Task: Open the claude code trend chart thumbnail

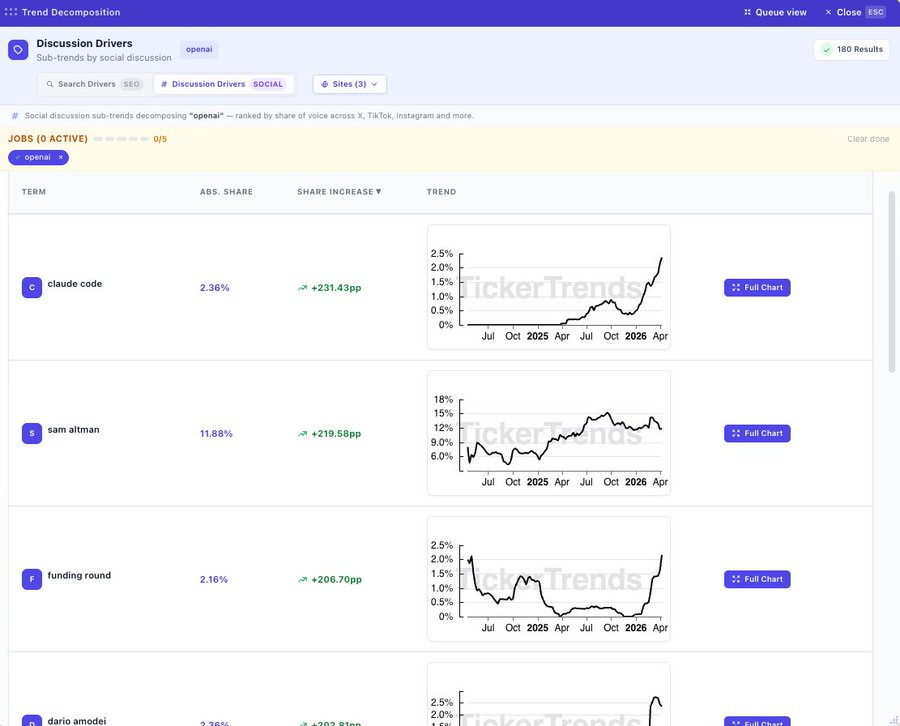Action: point(549,287)
